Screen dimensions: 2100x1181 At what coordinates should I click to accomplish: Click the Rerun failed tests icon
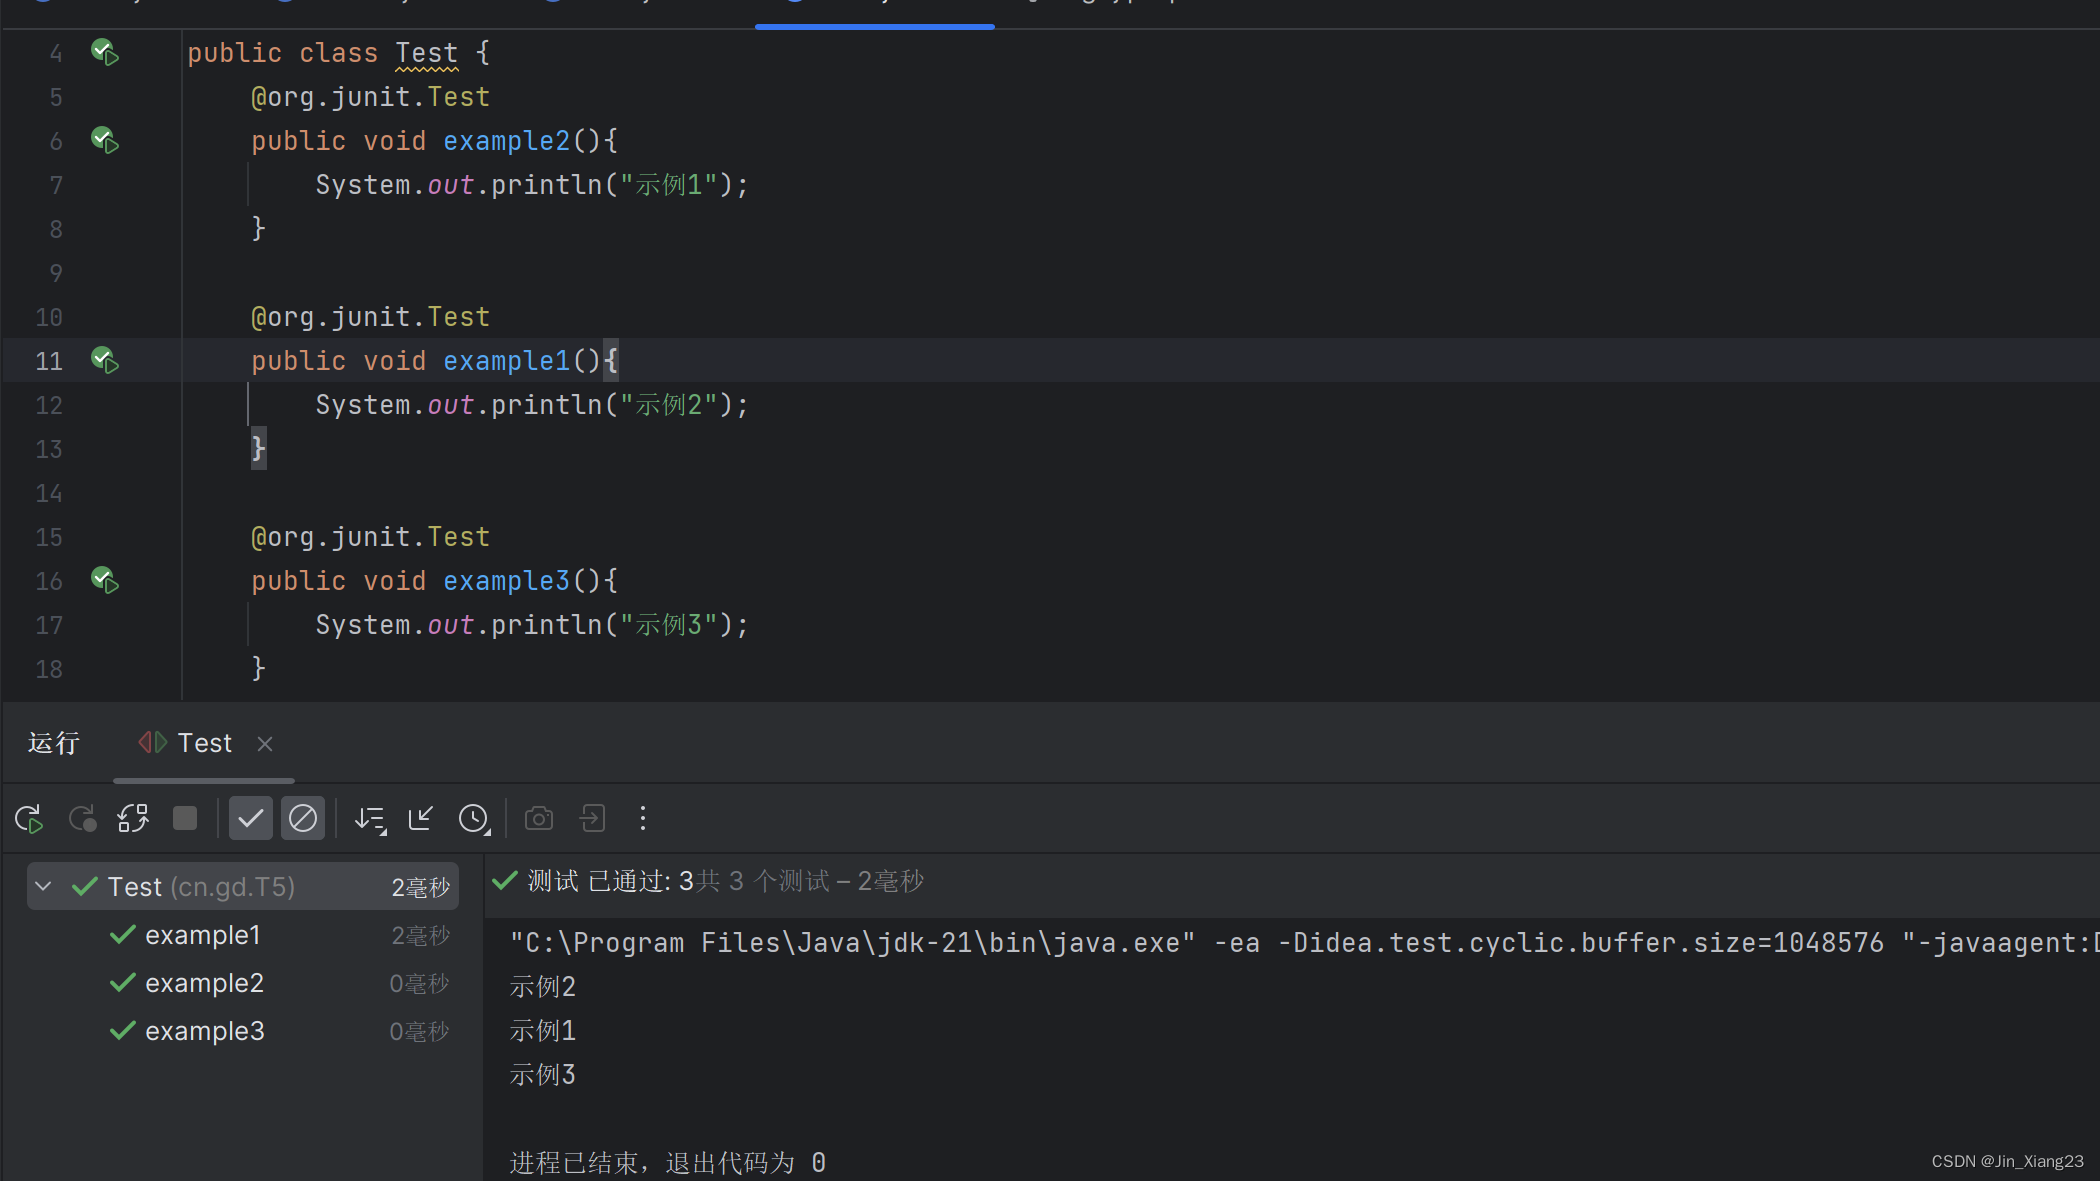click(82, 819)
